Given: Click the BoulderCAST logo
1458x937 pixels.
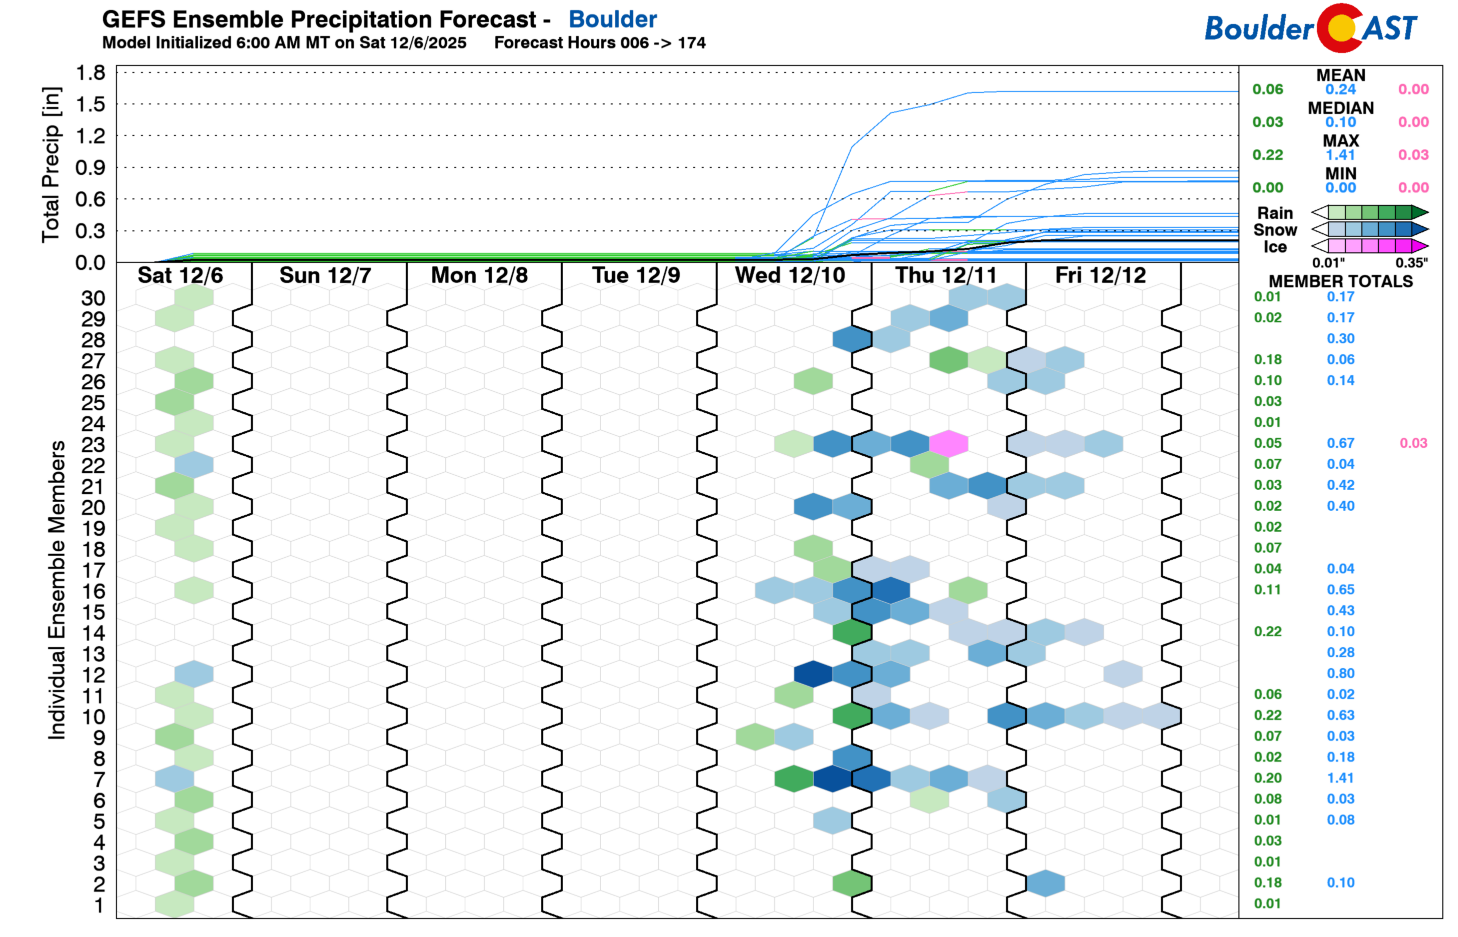Looking at the screenshot, I should pos(1310,28).
